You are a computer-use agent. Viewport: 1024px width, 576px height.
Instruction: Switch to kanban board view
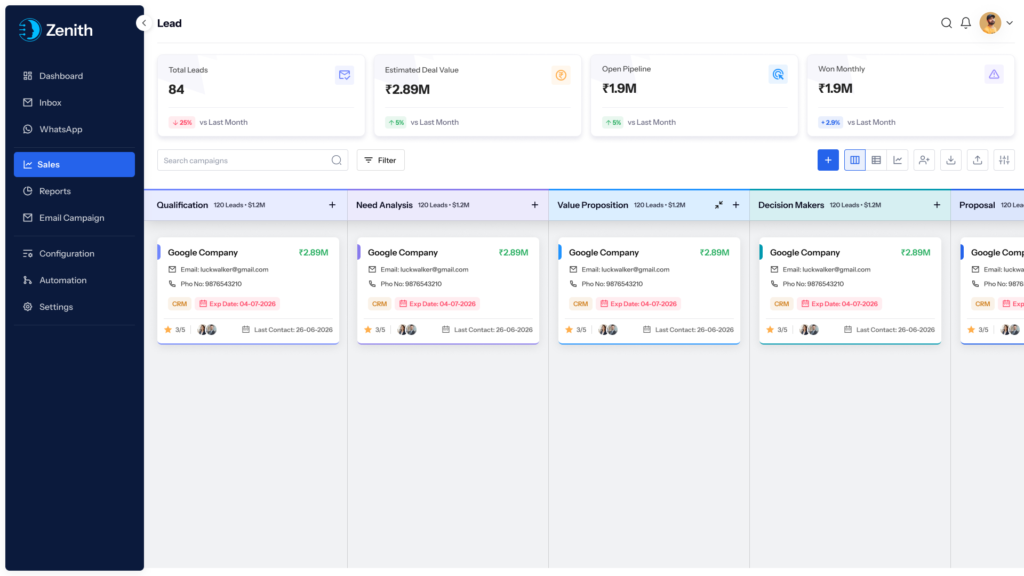point(855,160)
